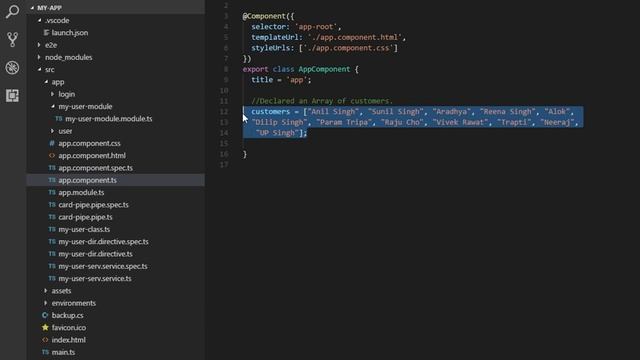Collapse the my-user-module folder
640x360 pixels.
pyautogui.click(x=53, y=106)
